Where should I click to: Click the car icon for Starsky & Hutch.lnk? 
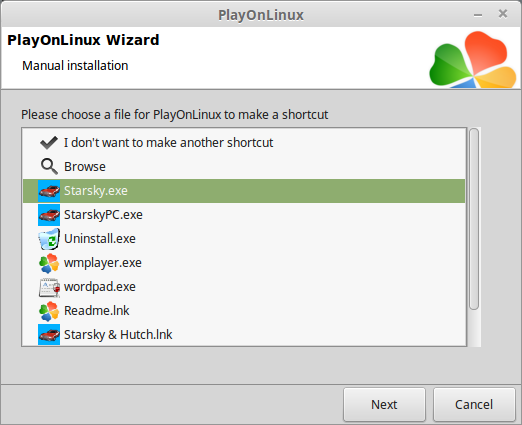pos(49,334)
